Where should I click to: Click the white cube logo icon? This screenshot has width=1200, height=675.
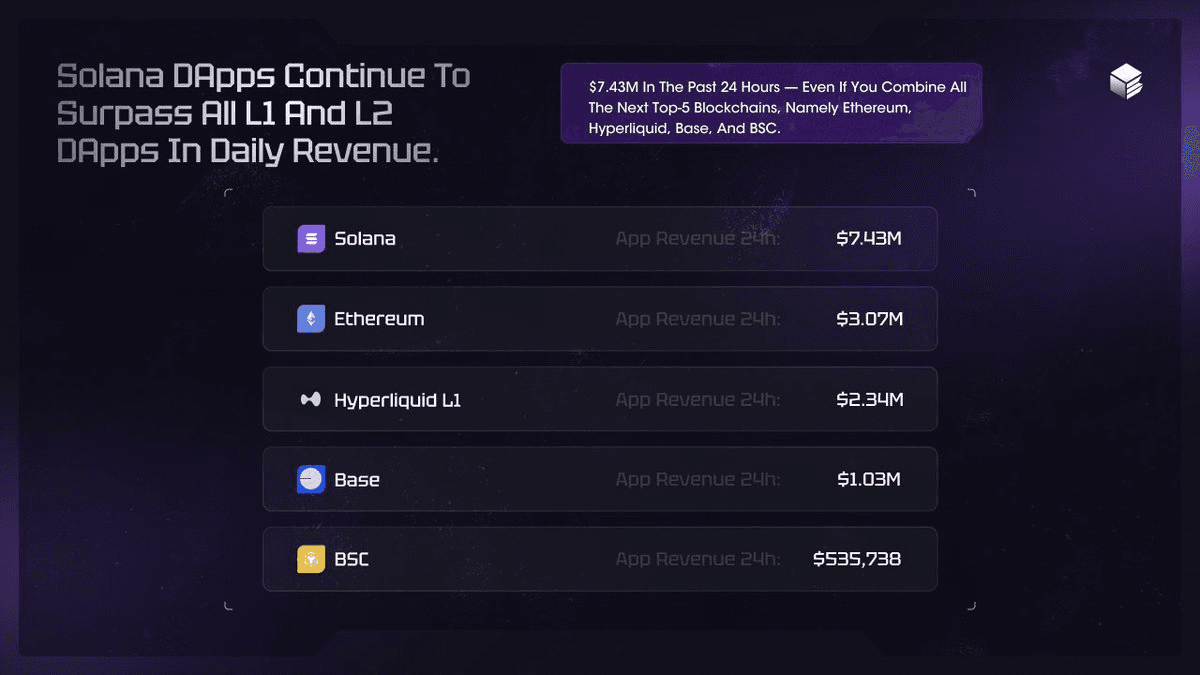tap(1126, 83)
